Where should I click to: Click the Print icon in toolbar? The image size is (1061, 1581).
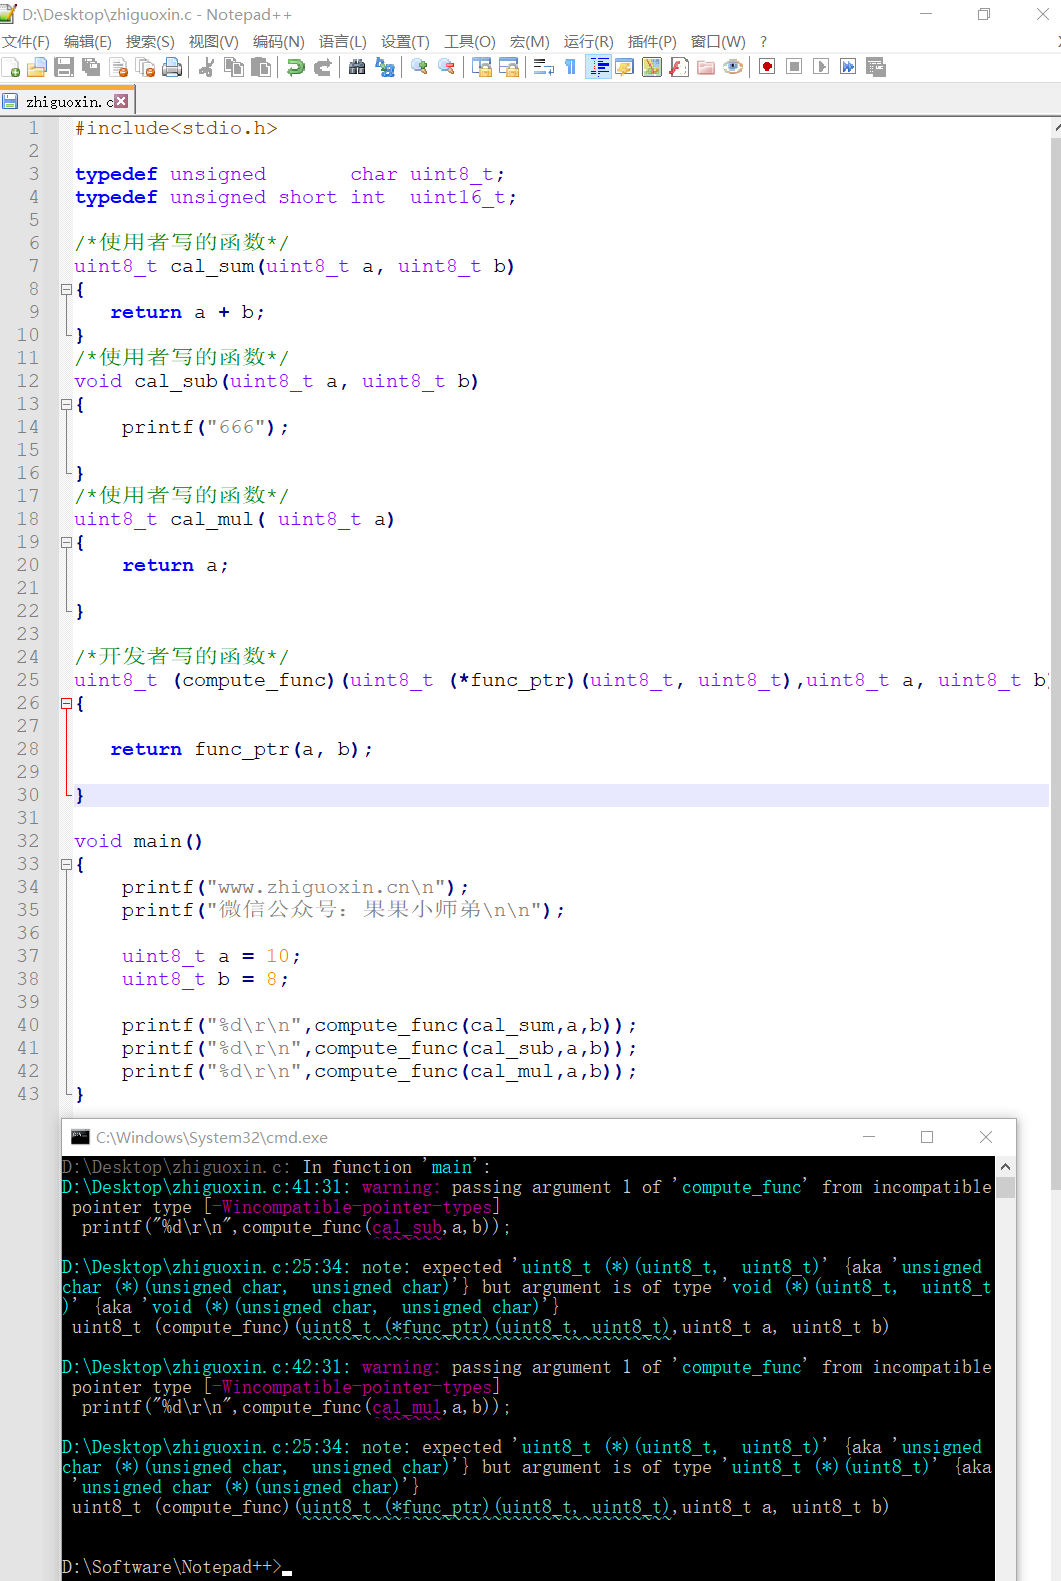[172, 67]
